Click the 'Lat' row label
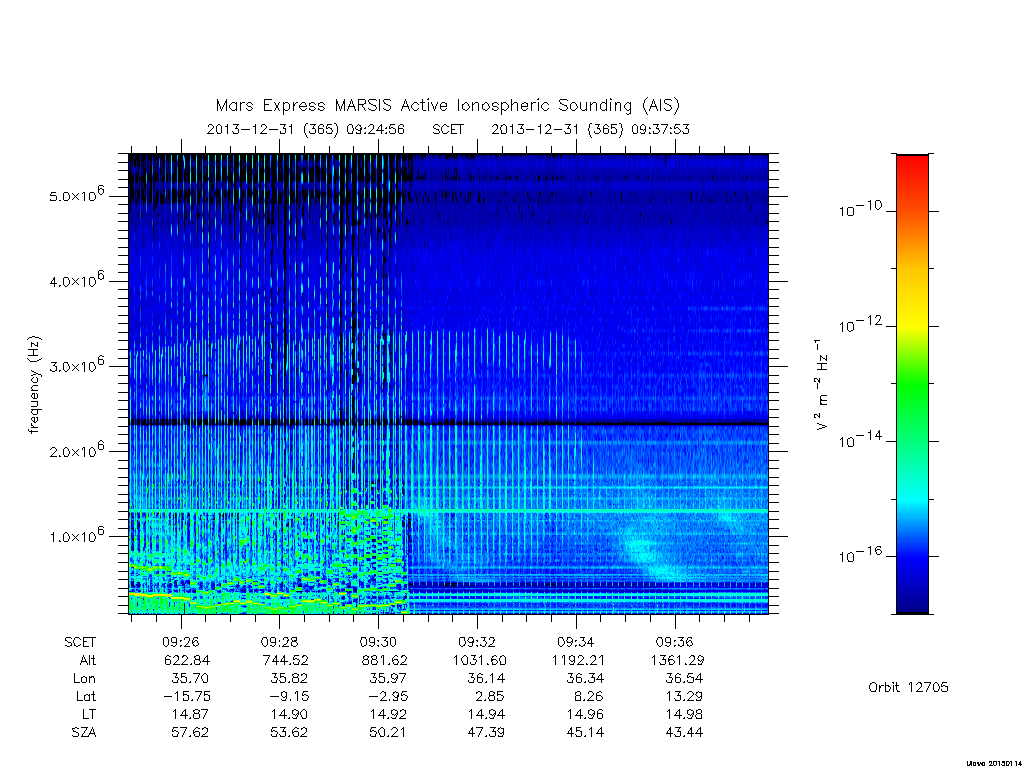Screen dimensions: 1024x768 (x=86, y=696)
